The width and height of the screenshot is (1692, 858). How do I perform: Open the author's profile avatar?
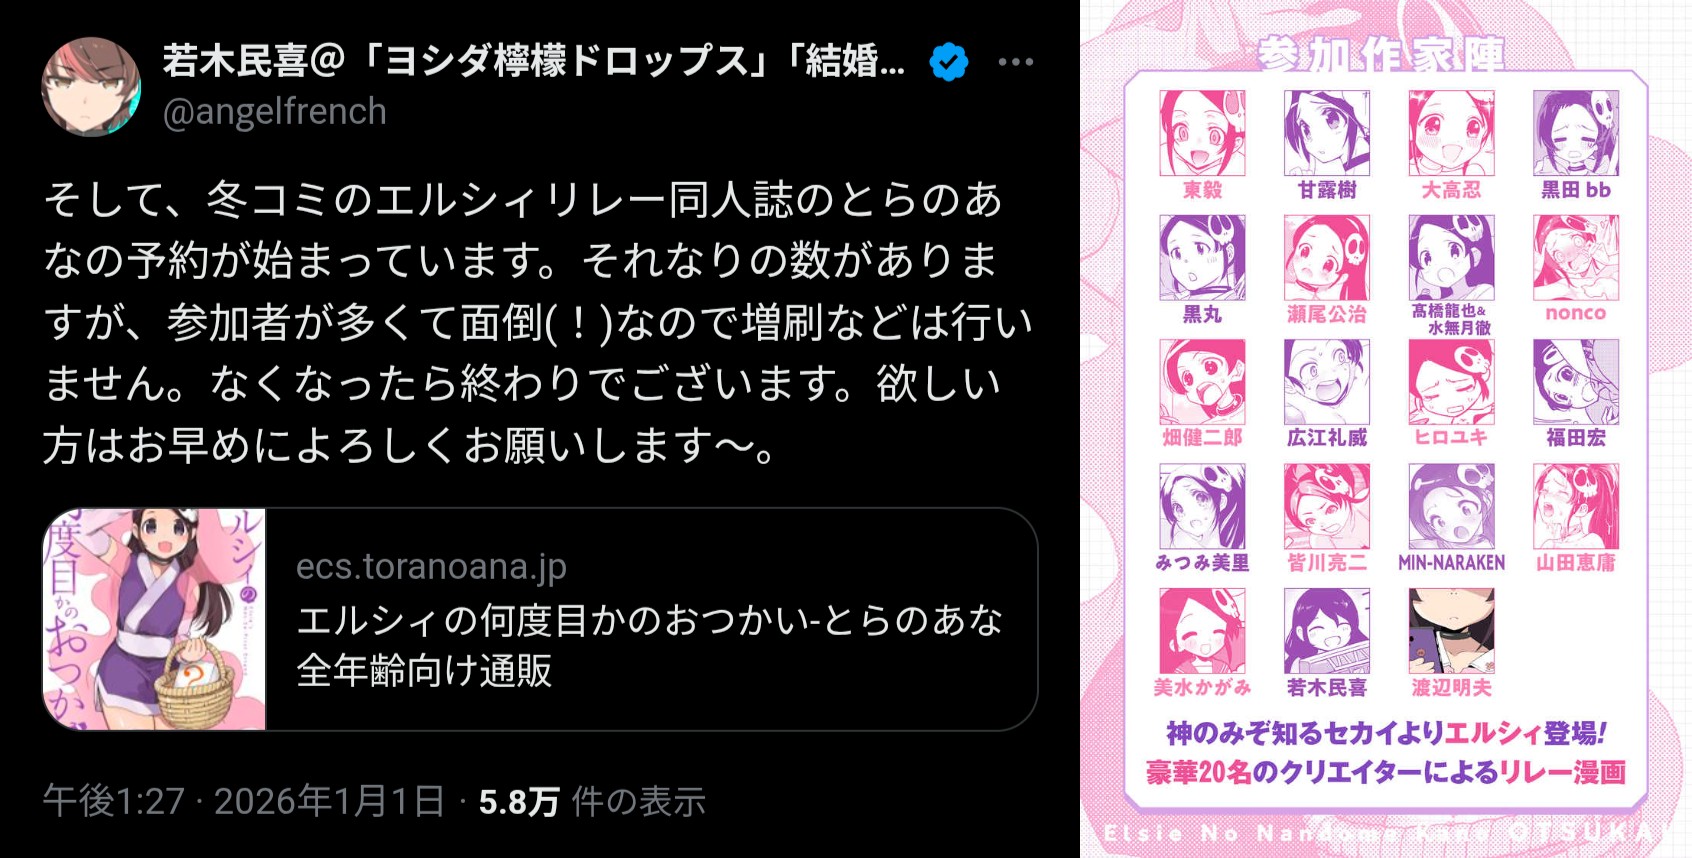(x=91, y=87)
